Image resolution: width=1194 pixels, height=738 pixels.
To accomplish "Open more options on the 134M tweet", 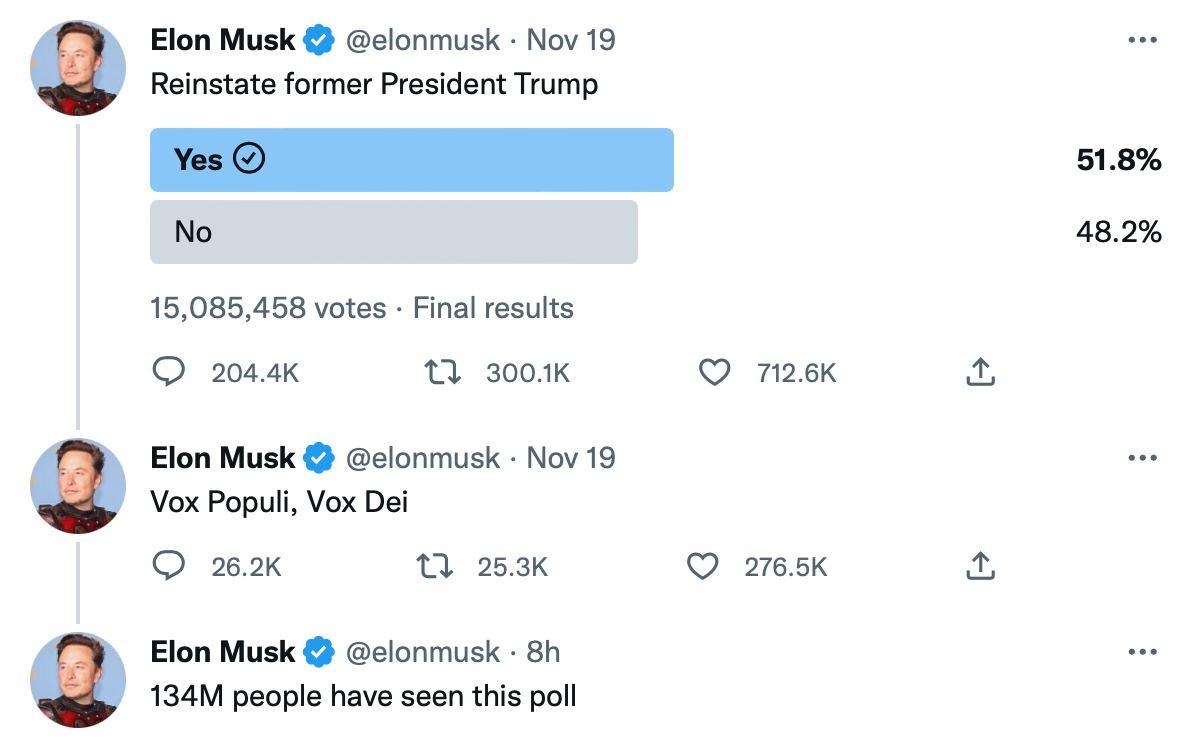I will click(1142, 653).
